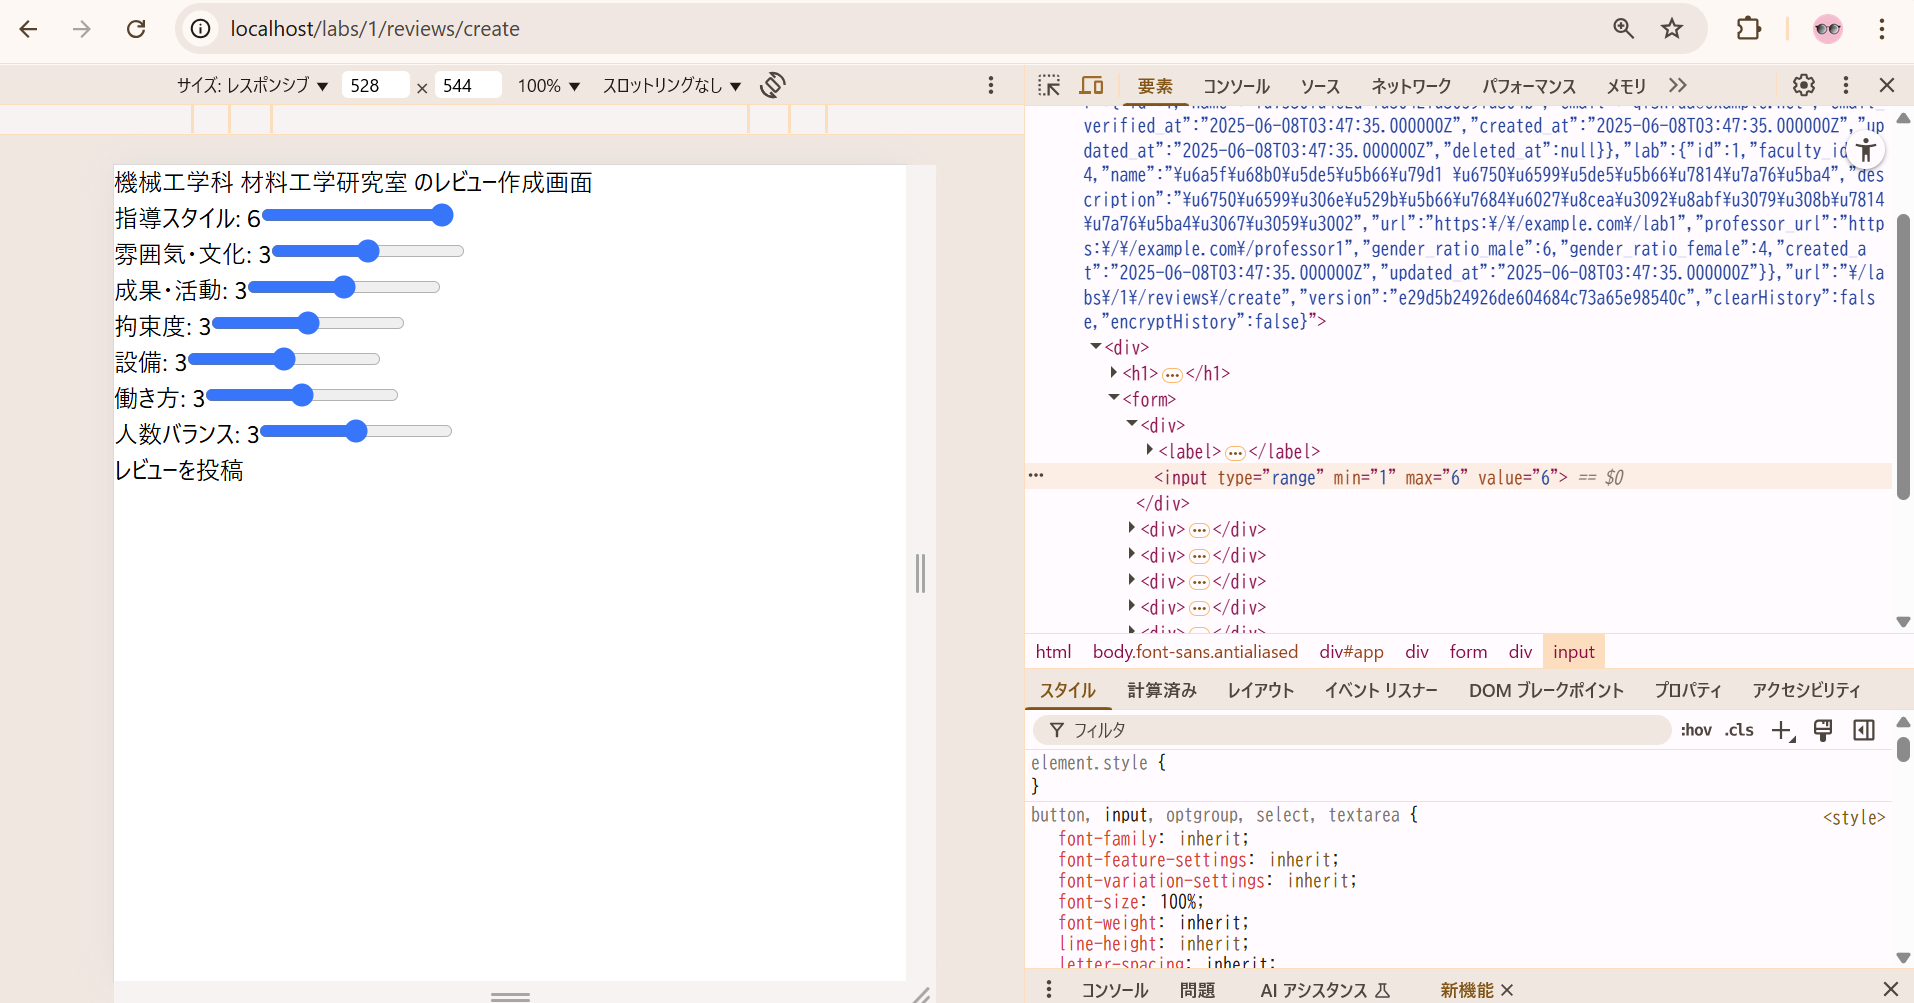Screen dimensions: 1914x1003
Task: Toggle the .cls class editor
Action: click(1739, 730)
